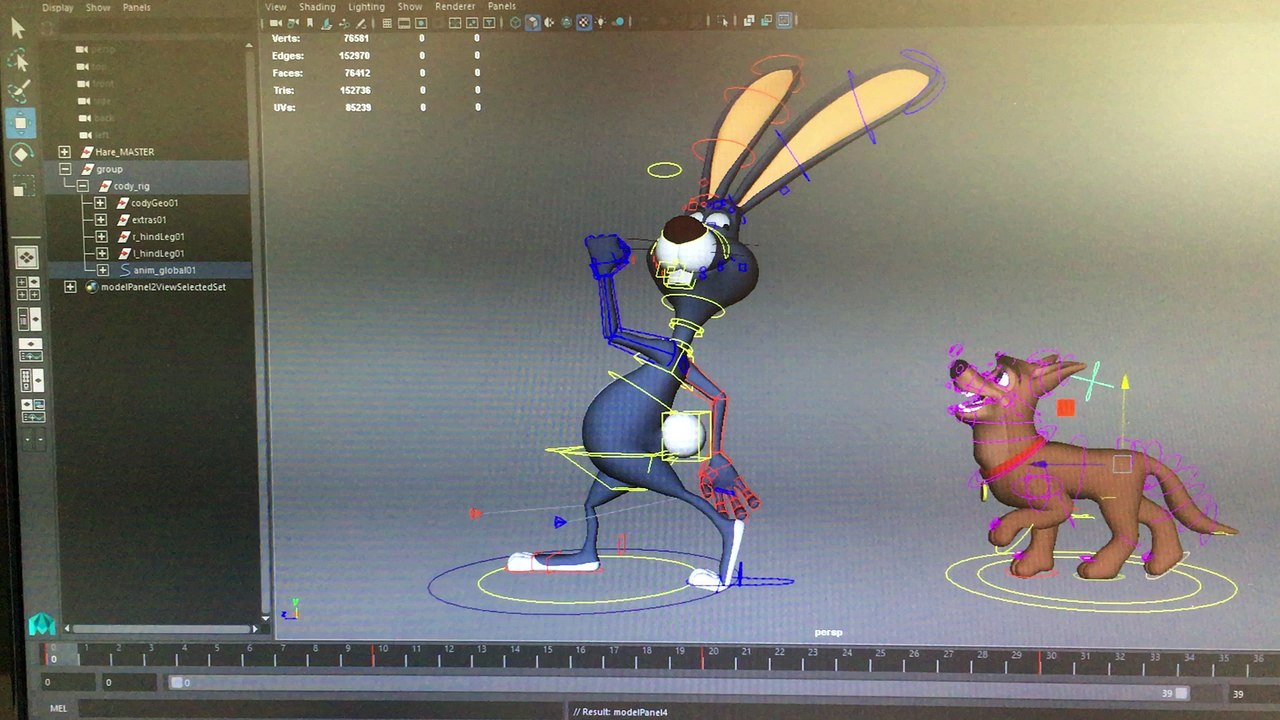Activate the Lasso select tool
Viewport: 1280px width, 720px height.
coord(18,60)
